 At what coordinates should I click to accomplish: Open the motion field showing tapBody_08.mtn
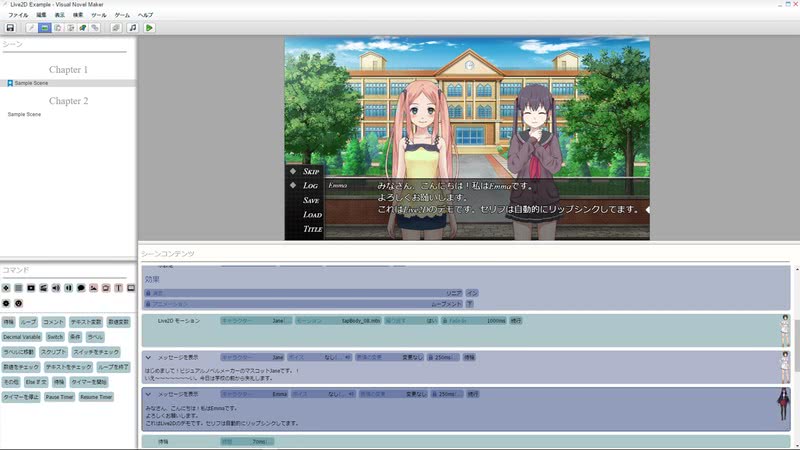(338, 321)
